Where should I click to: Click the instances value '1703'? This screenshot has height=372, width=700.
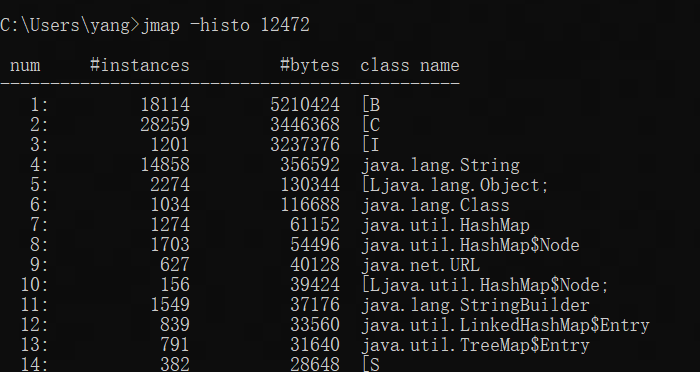170,245
